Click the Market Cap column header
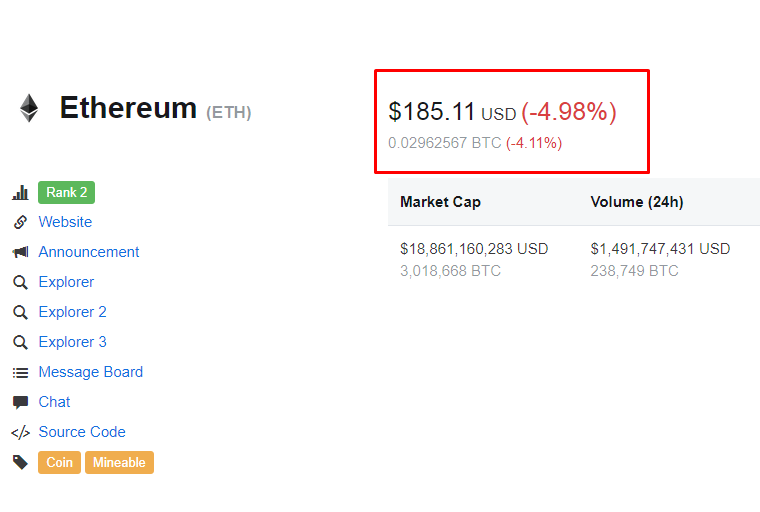The height and width of the screenshot is (512, 760). pyautogui.click(x=441, y=202)
